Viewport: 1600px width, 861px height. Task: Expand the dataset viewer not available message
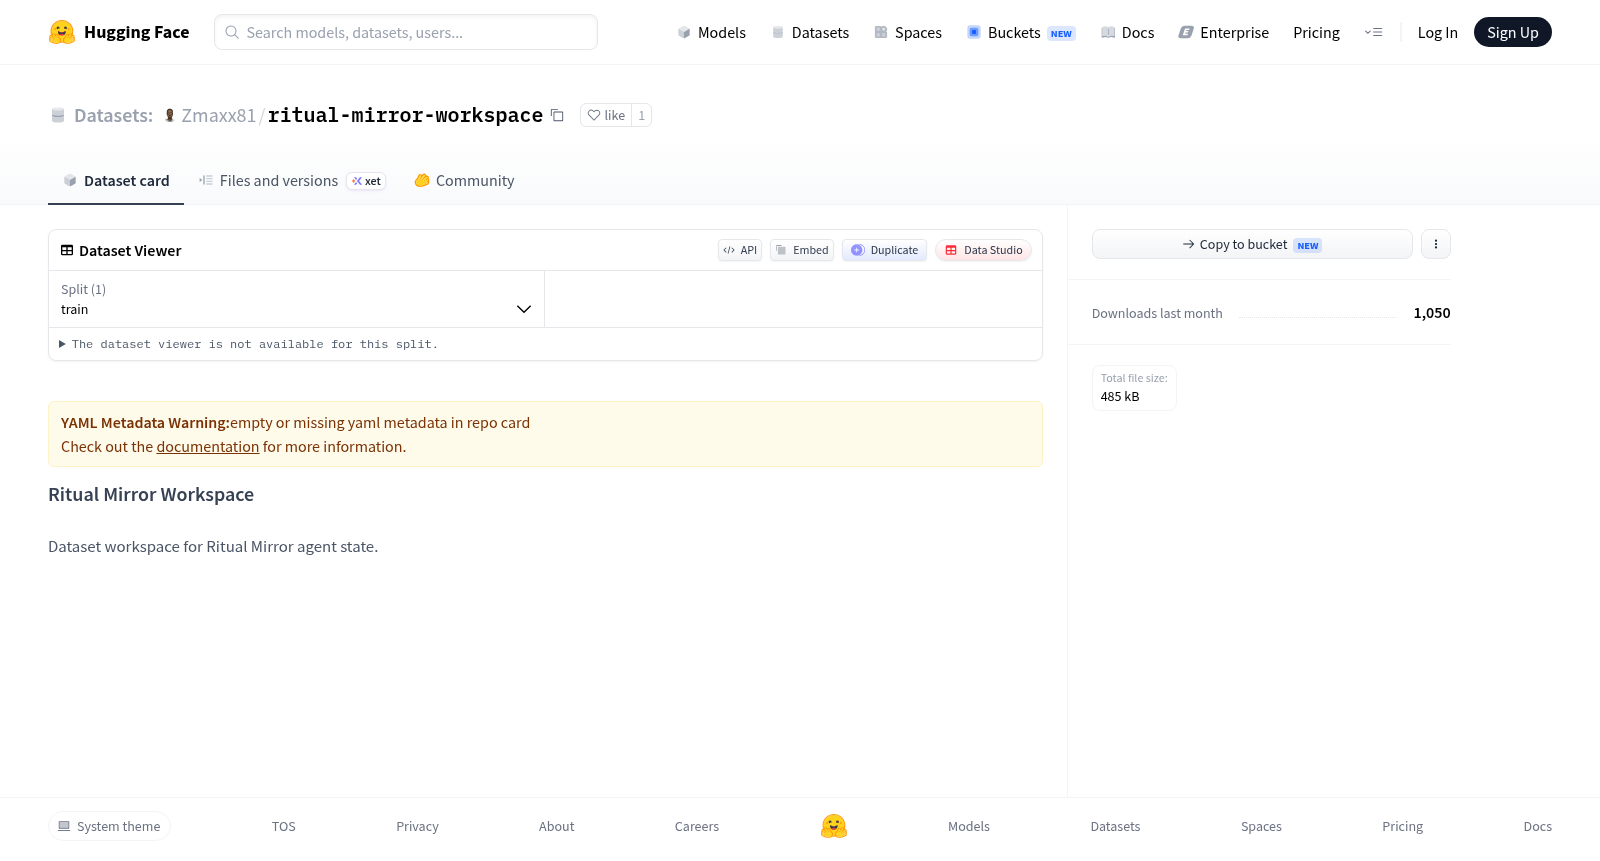click(248, 344)
